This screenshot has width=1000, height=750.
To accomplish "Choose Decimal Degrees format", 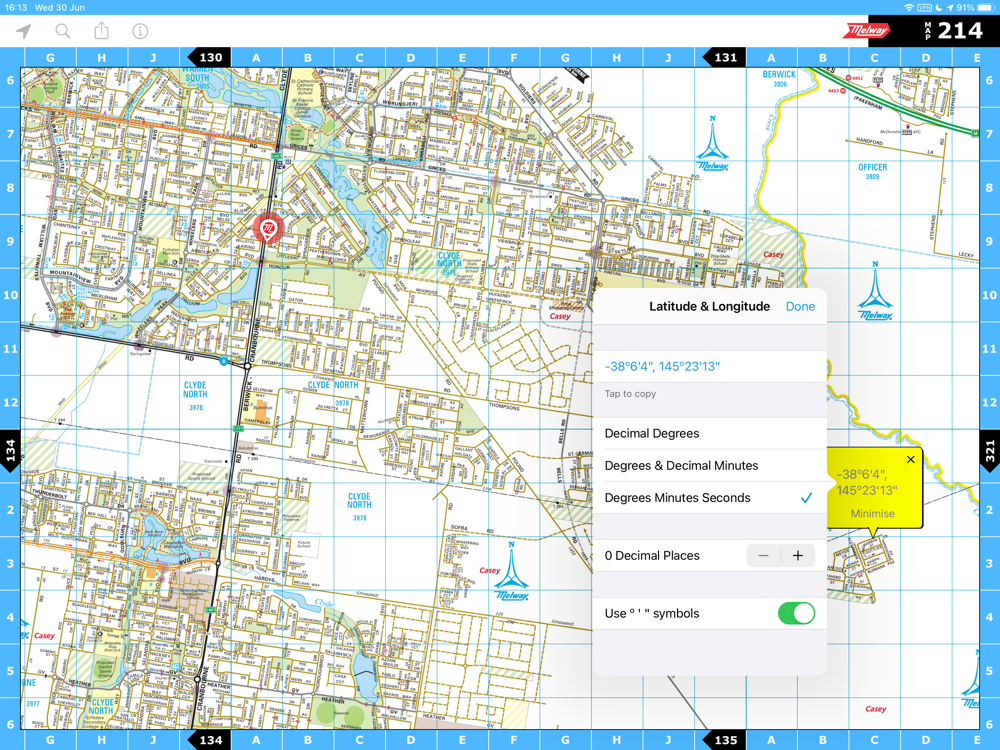I will point(709,434).
